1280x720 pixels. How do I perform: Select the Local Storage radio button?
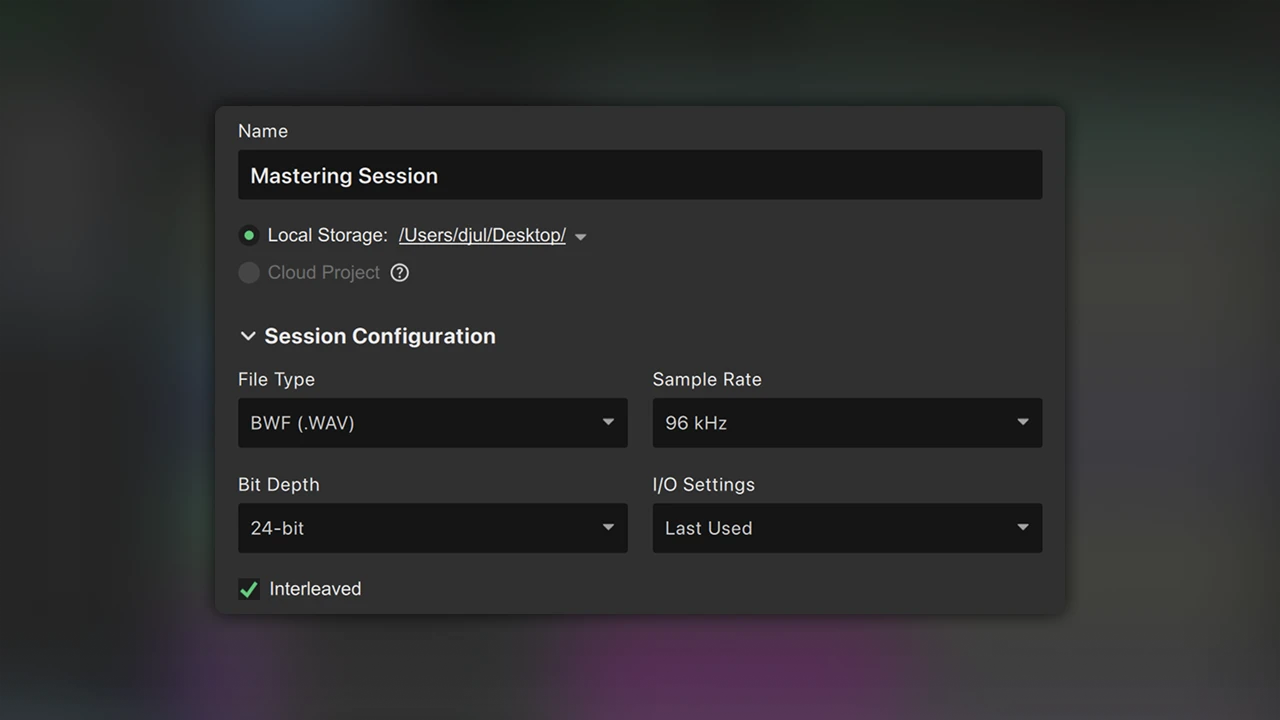249,236
